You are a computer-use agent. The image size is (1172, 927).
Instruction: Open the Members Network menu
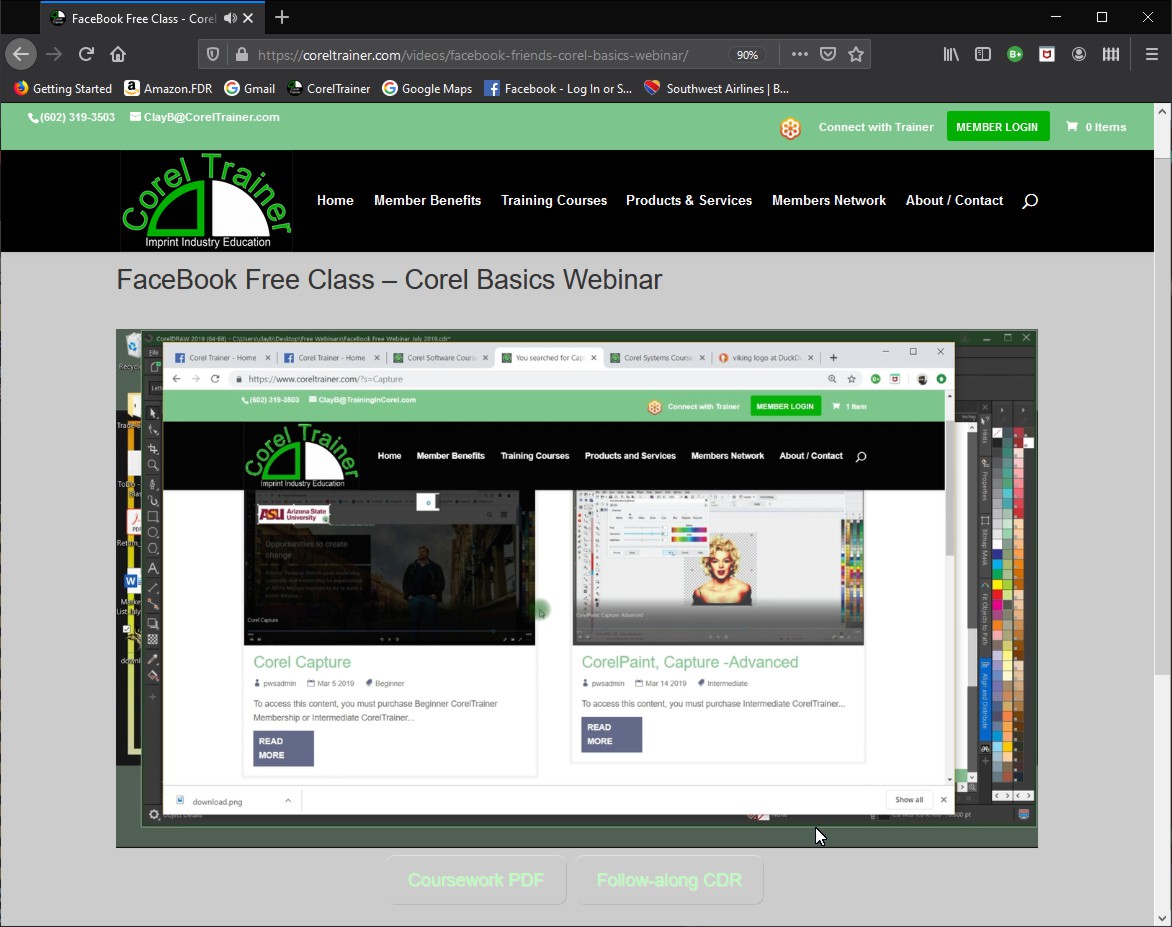829,200
